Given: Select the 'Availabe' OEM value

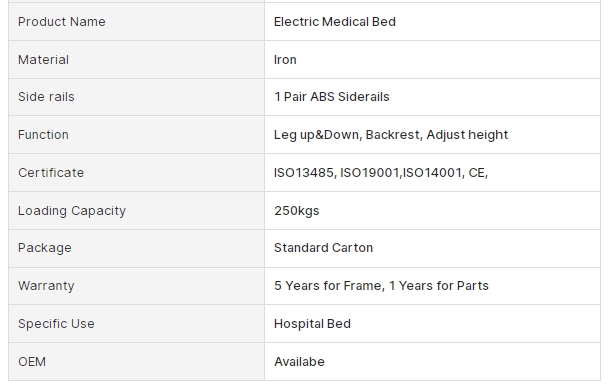Looking at the screenshot, I should coord(299,361).
